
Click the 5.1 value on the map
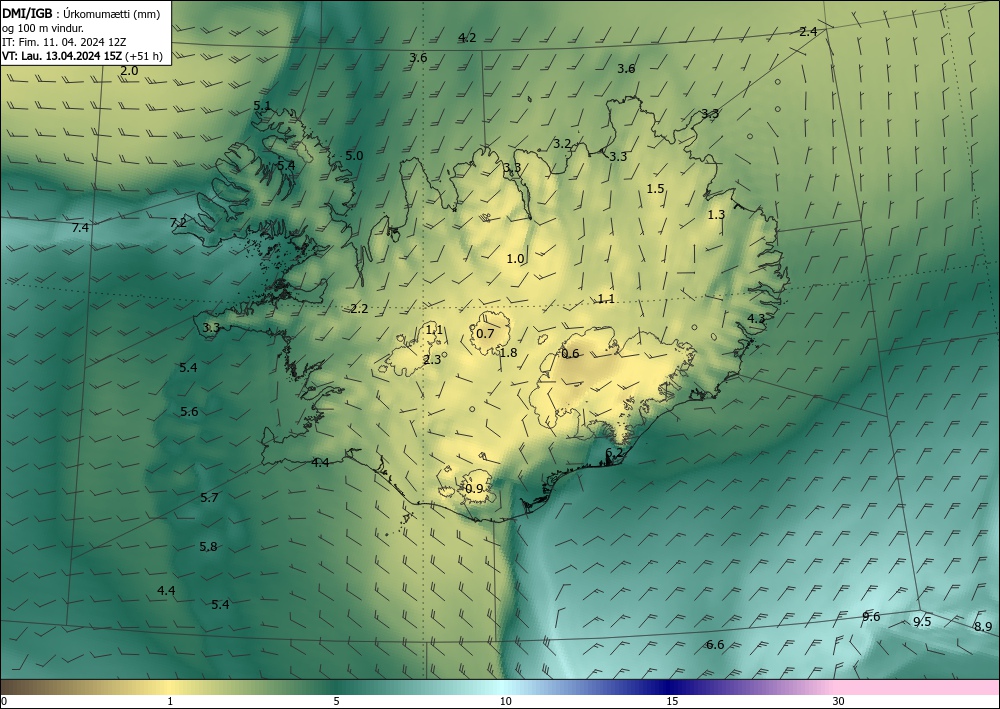pyautogui.click(x=262, y=106)
